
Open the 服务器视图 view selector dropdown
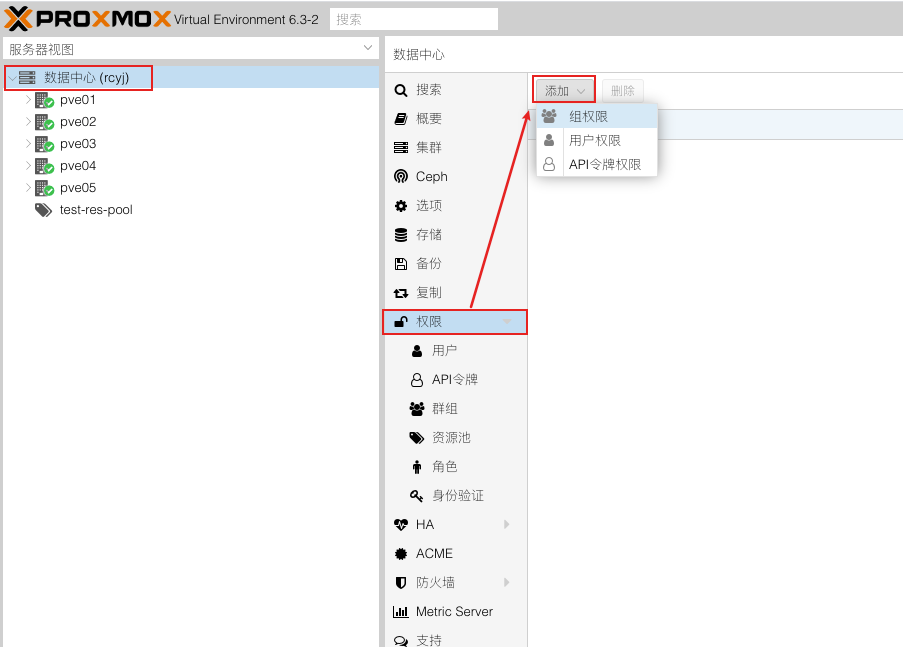click(367, 48)
